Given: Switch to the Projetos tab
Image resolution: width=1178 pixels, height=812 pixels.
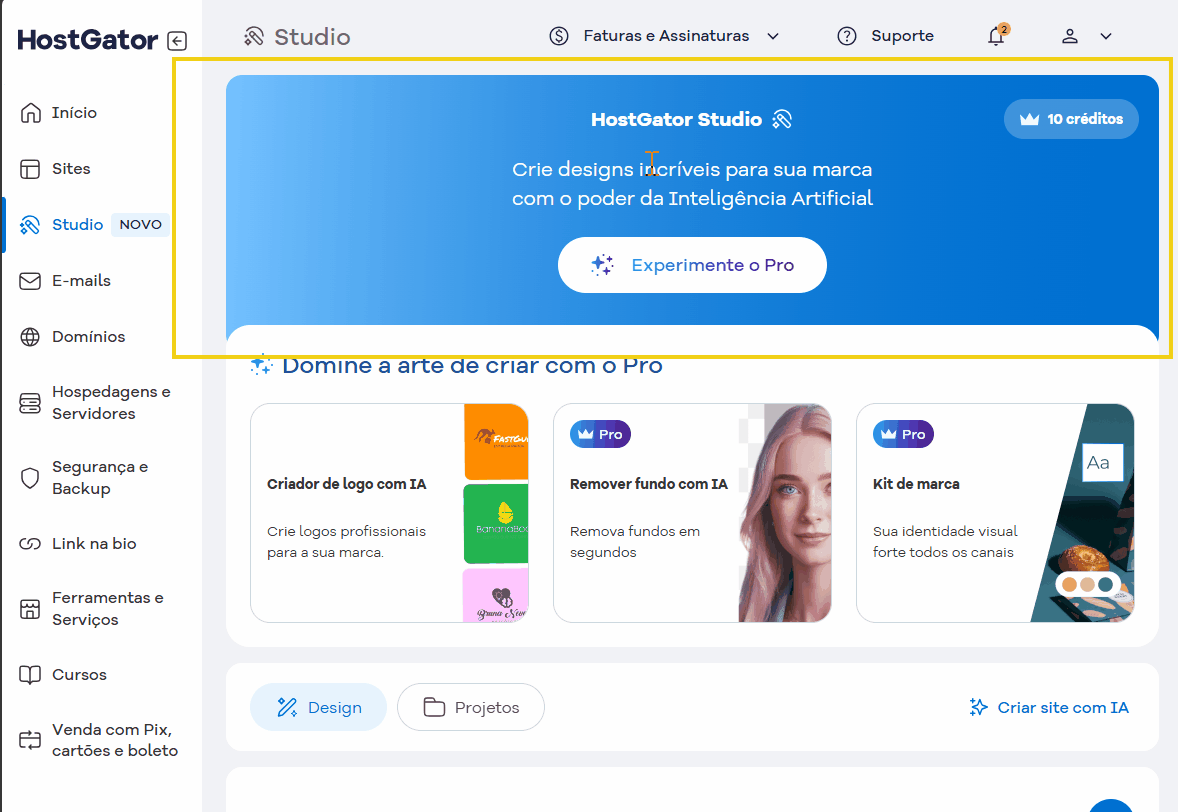Looking at the screenshot, I should 471,707.
